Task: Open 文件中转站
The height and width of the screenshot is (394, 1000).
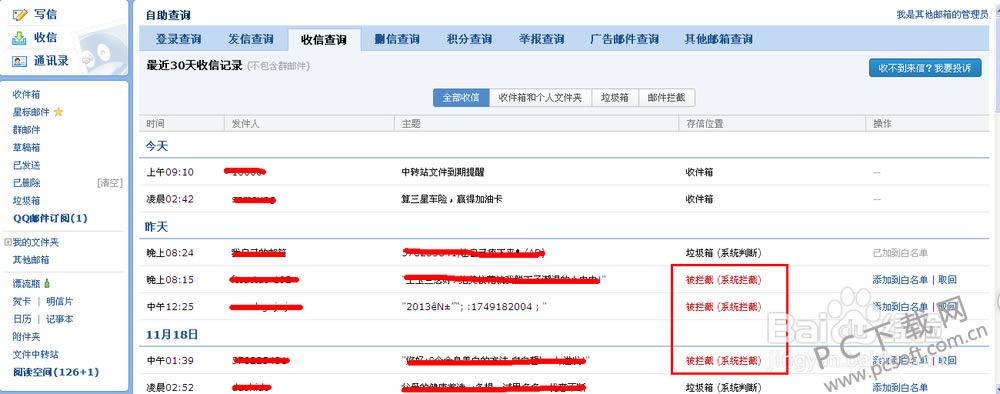Action: coord(36,355)
